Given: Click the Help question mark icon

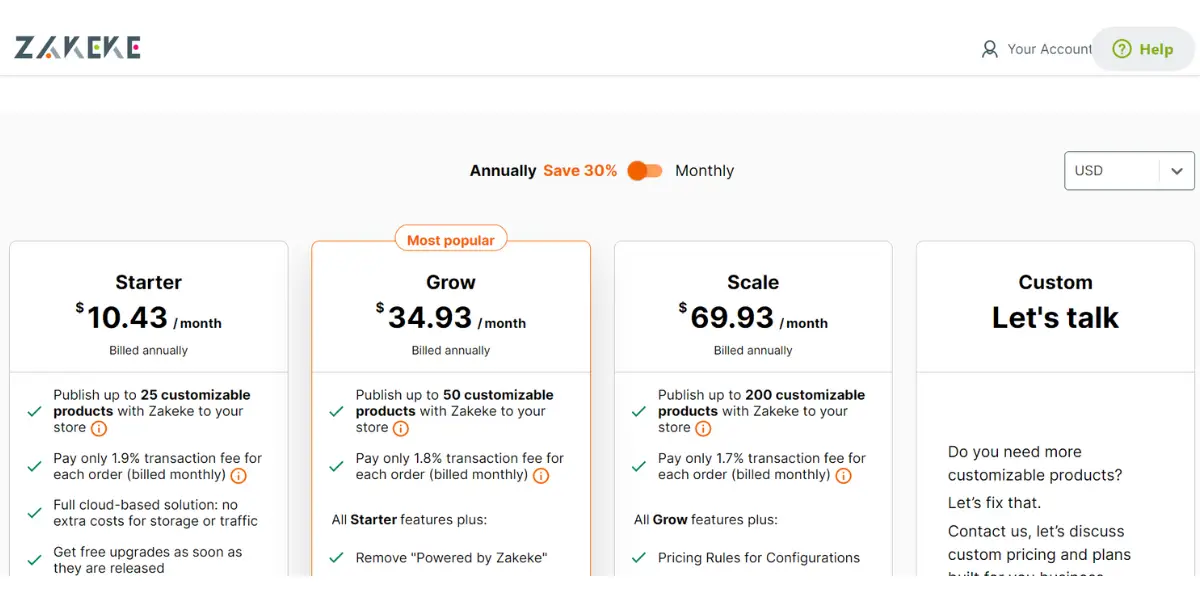Looking at the screenshot, I should click(1122, 49).
